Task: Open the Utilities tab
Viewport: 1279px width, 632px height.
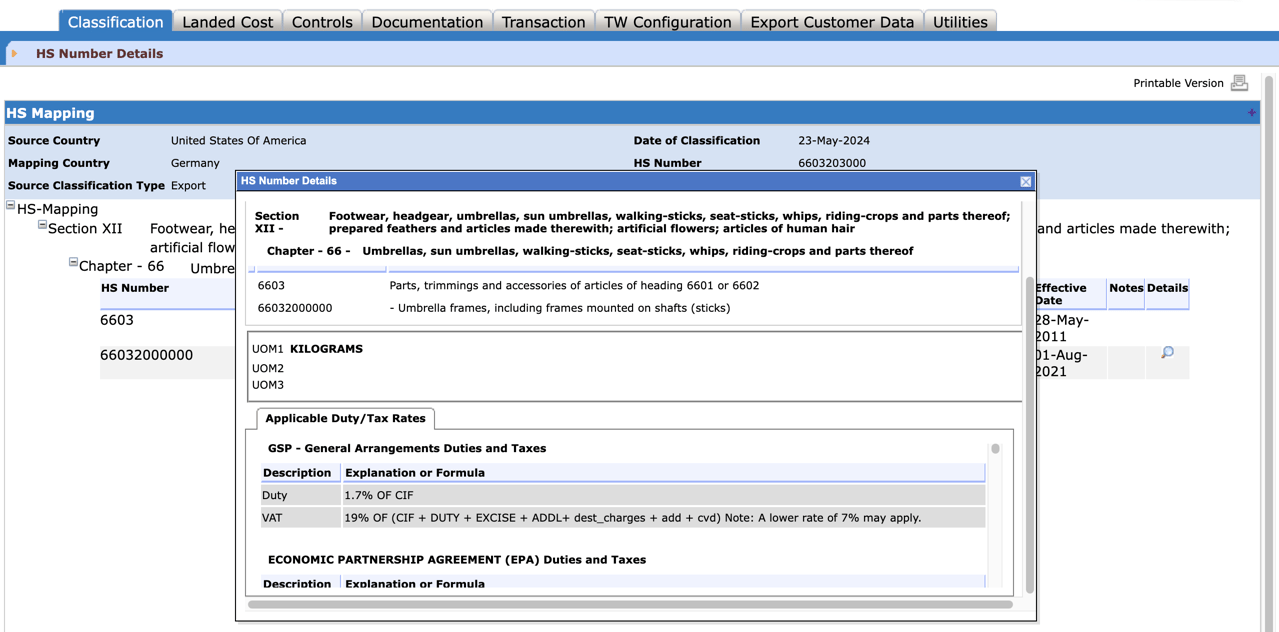Action: coord(959,22)
